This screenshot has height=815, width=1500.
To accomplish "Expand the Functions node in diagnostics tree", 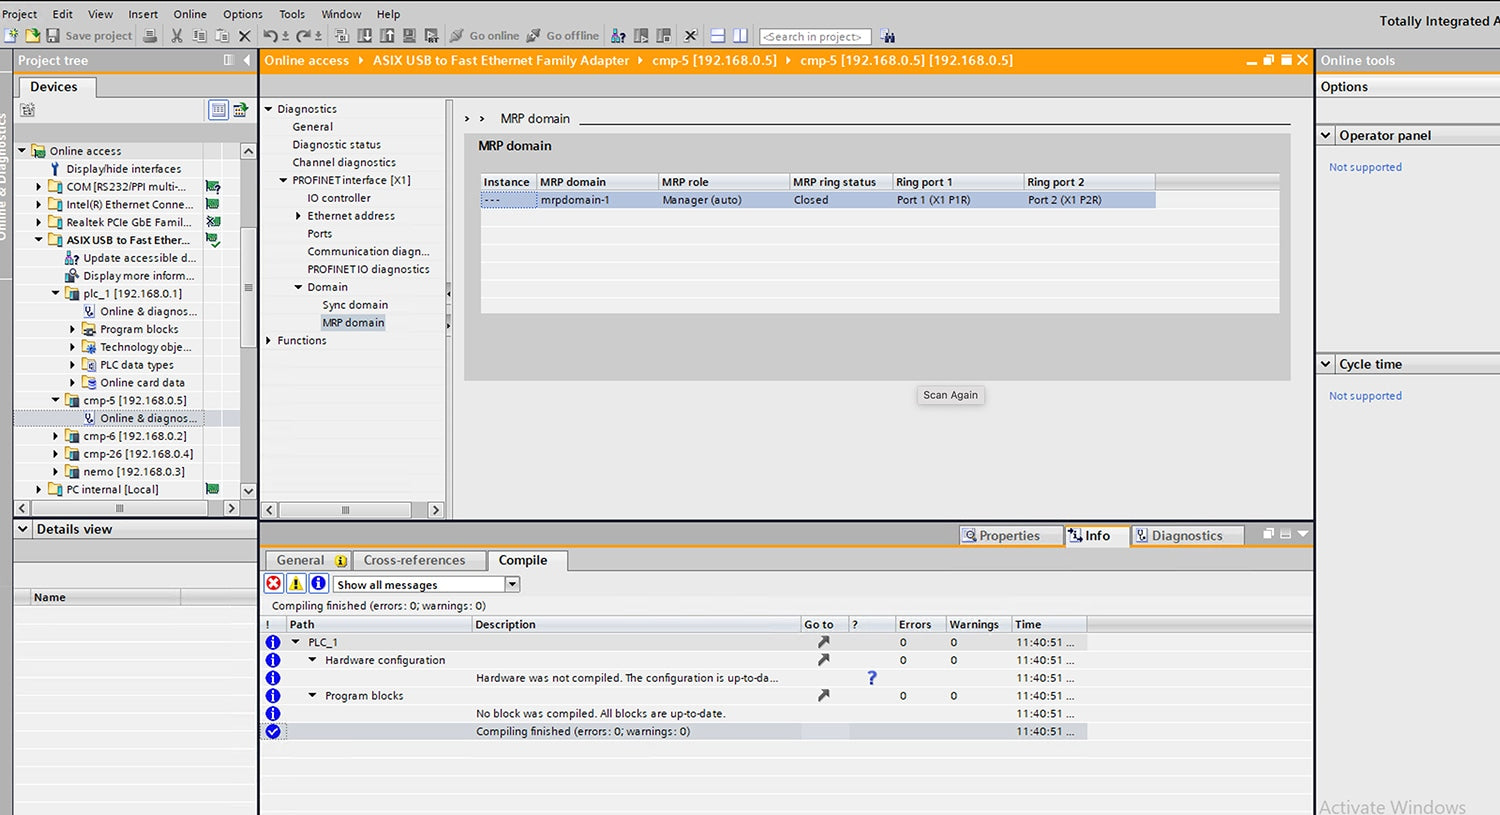I will click(x=269, y=341).
